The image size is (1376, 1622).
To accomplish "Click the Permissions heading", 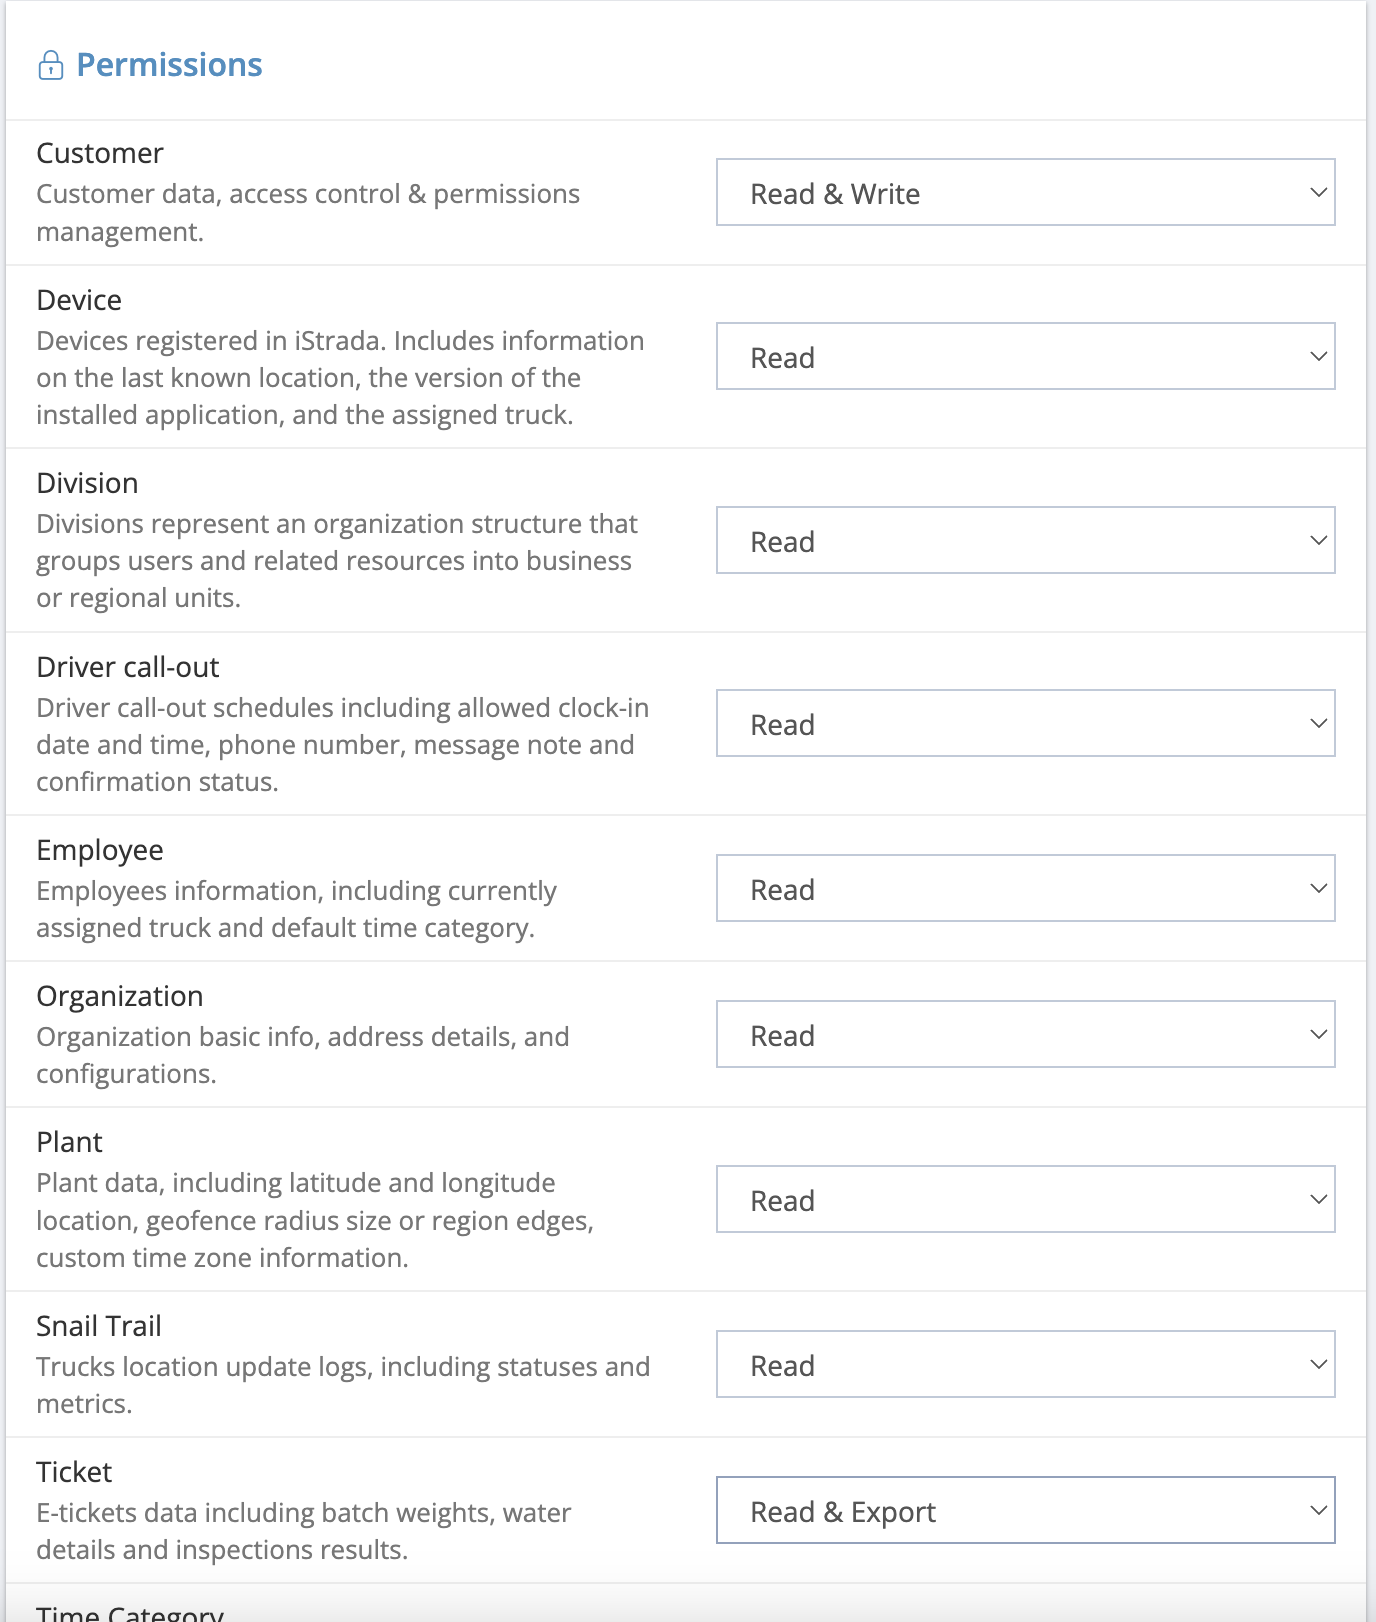I will click(168, 64).
